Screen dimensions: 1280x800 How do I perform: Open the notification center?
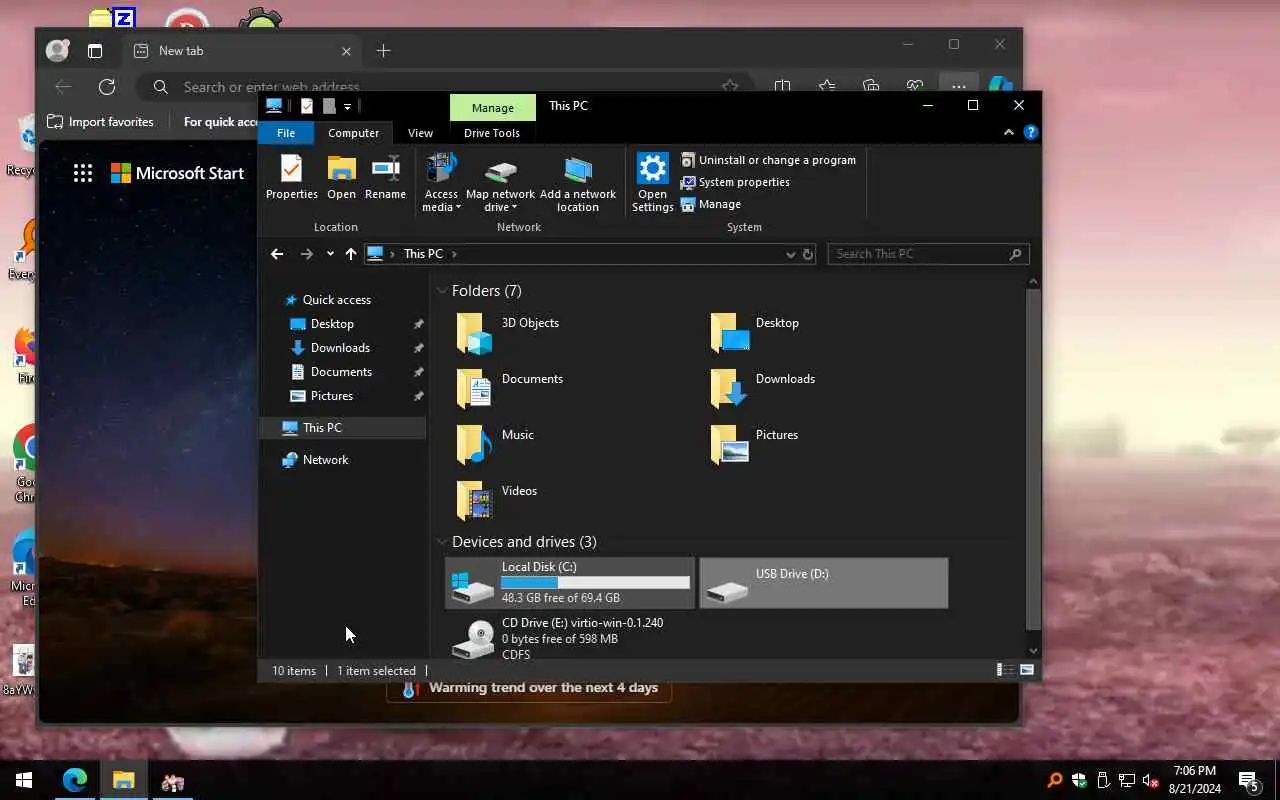coord(1248,780)
